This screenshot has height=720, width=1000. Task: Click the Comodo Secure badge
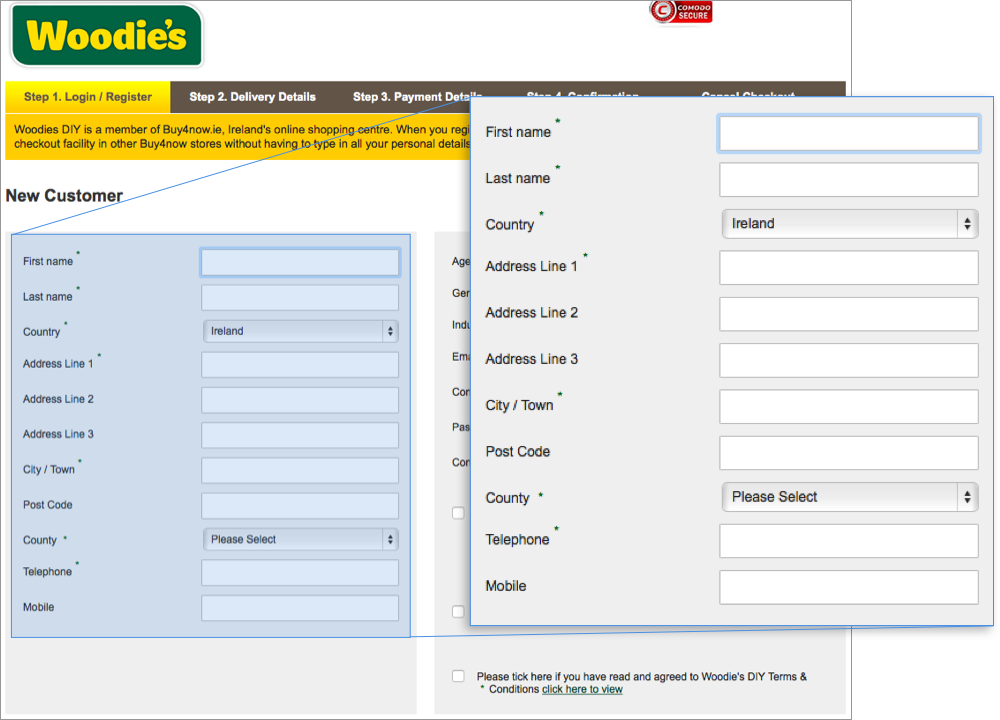(x=681, y=12)
